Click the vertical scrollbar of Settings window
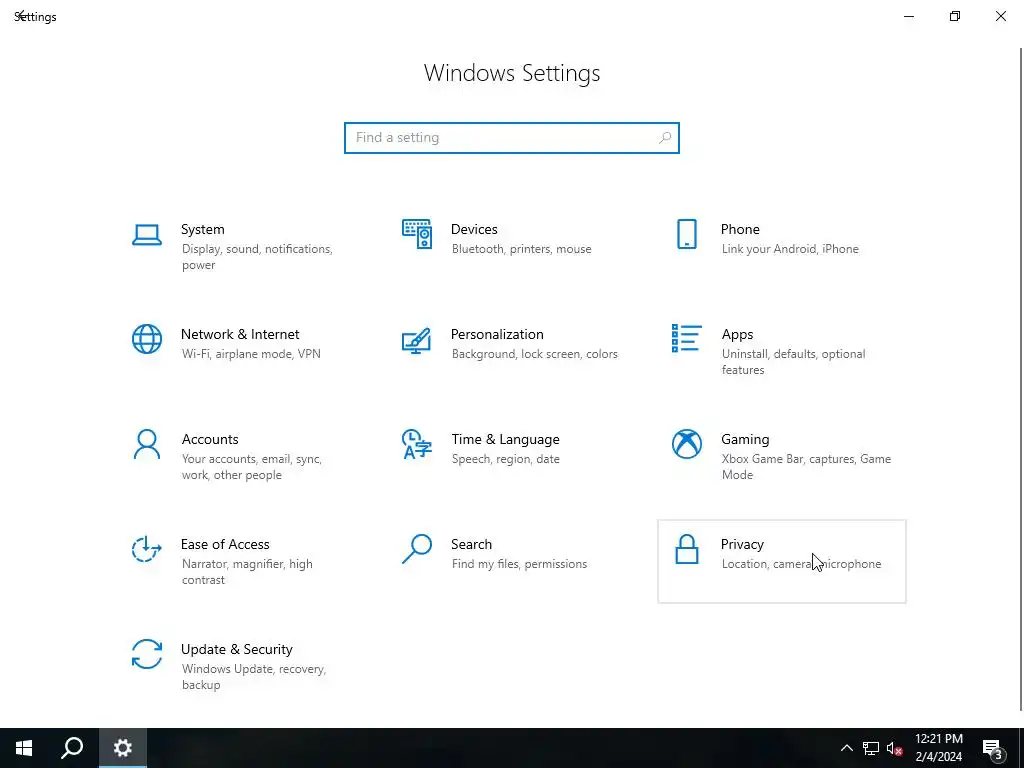The width and height of the screenshot is (1024, 768). click(1020, 379)
